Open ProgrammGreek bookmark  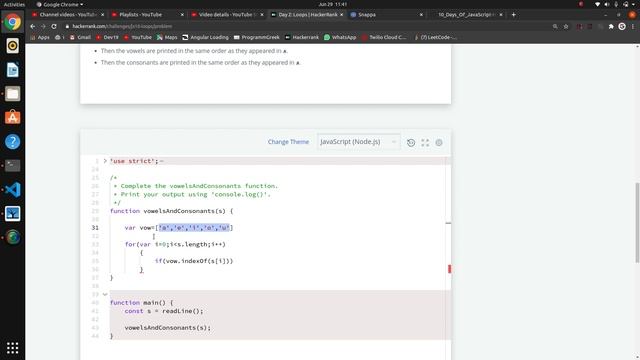point(257,37)
